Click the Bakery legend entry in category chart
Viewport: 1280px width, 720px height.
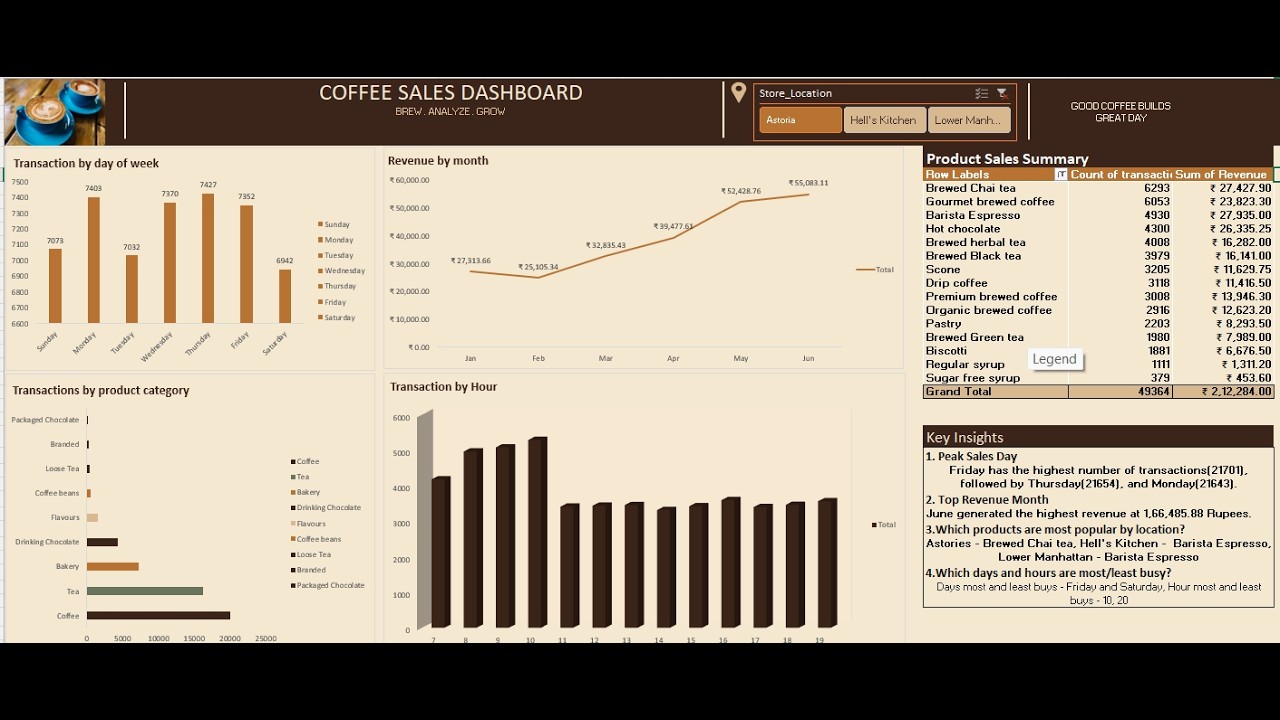(306, 492)
